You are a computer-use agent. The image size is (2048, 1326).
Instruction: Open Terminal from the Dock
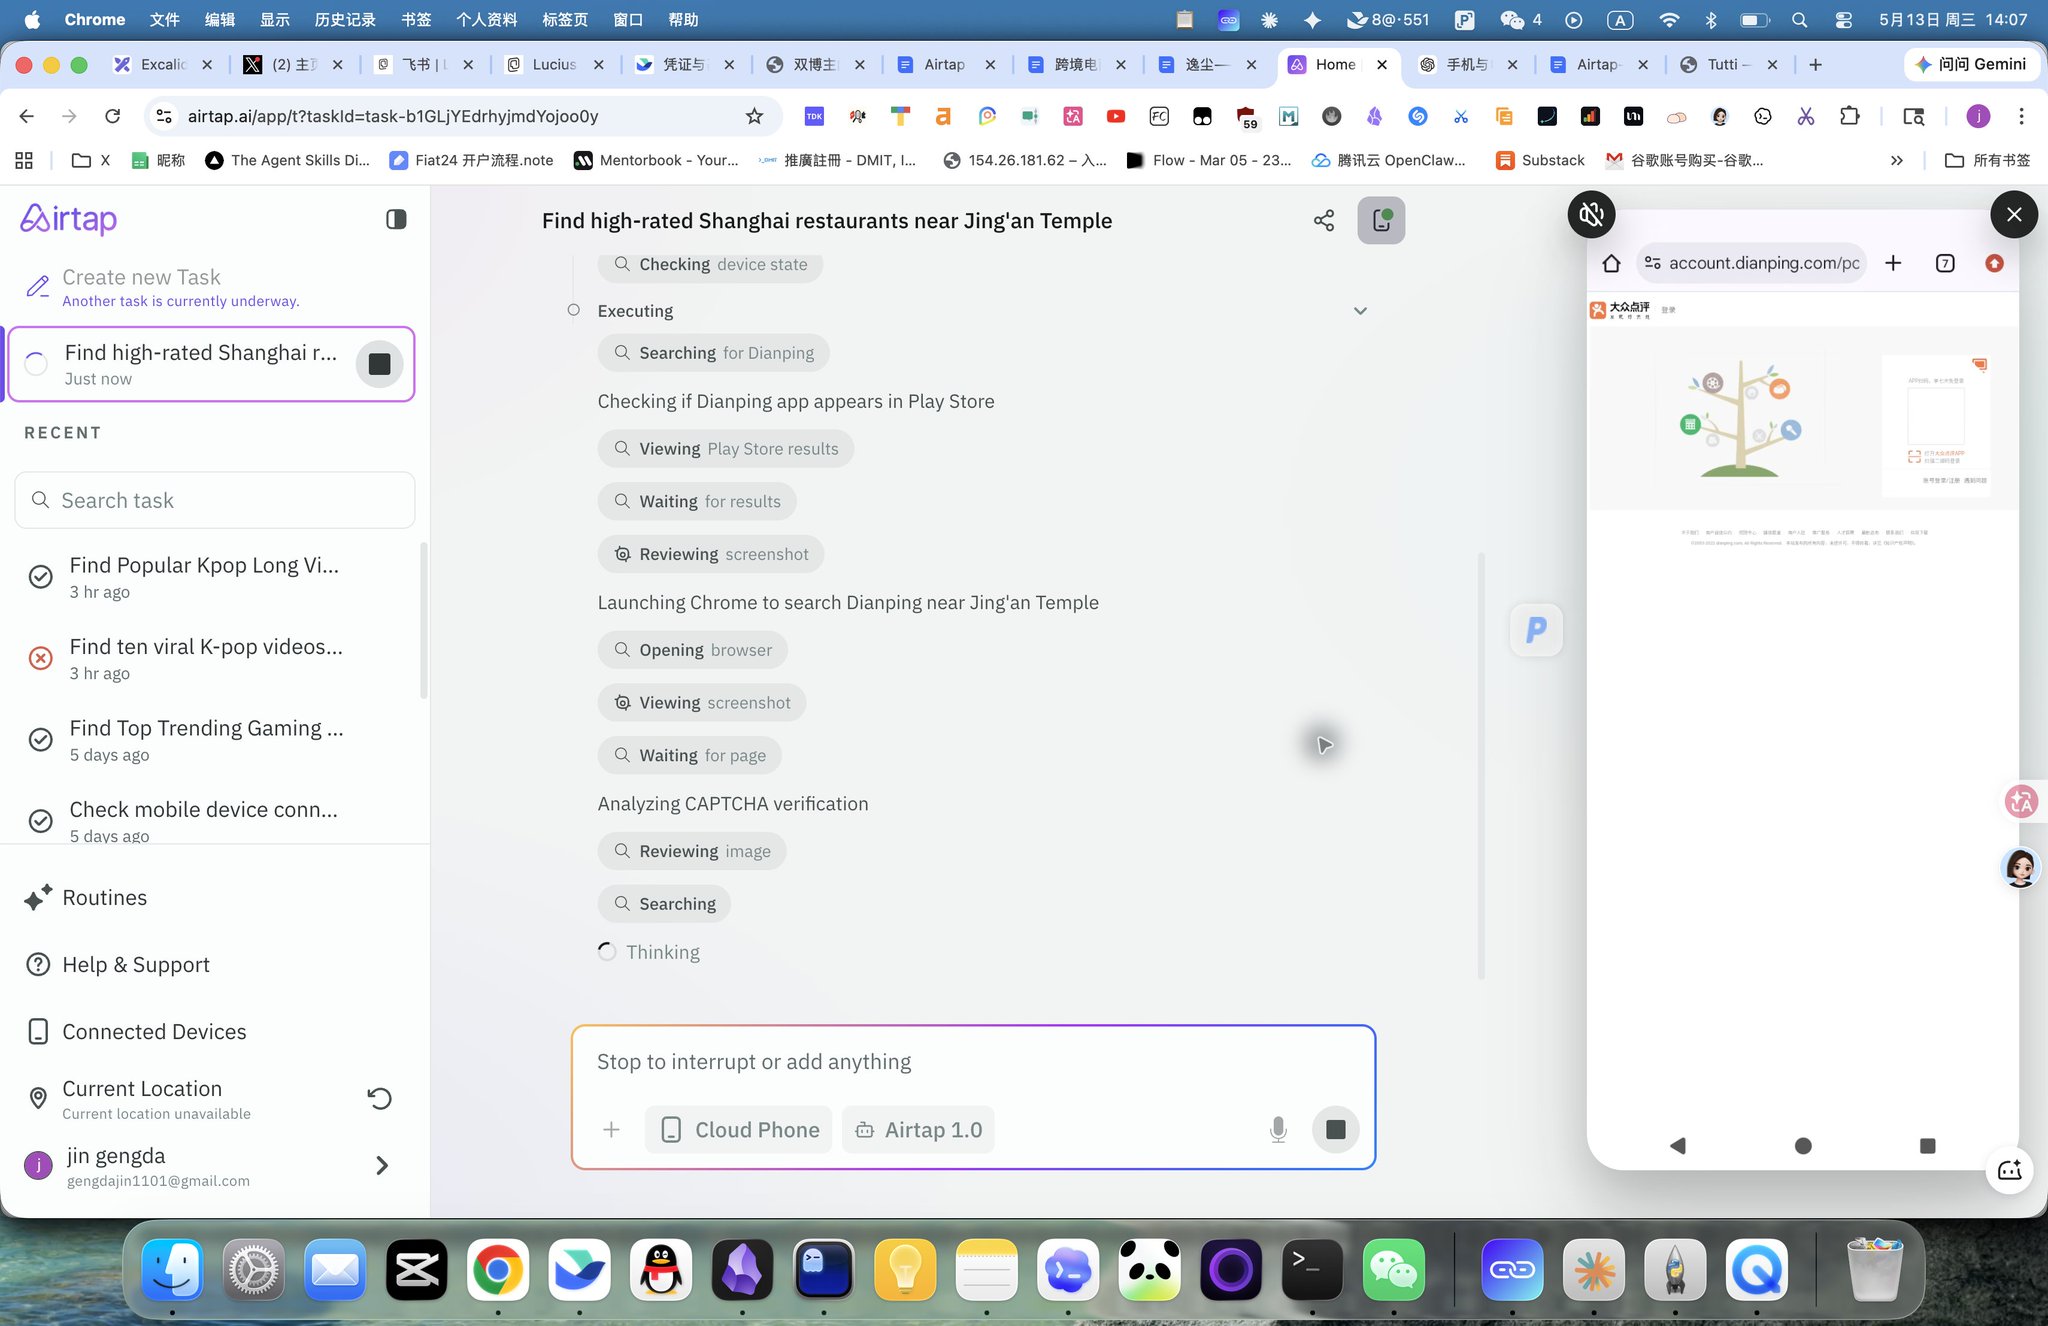[x=1312, y=1270]
